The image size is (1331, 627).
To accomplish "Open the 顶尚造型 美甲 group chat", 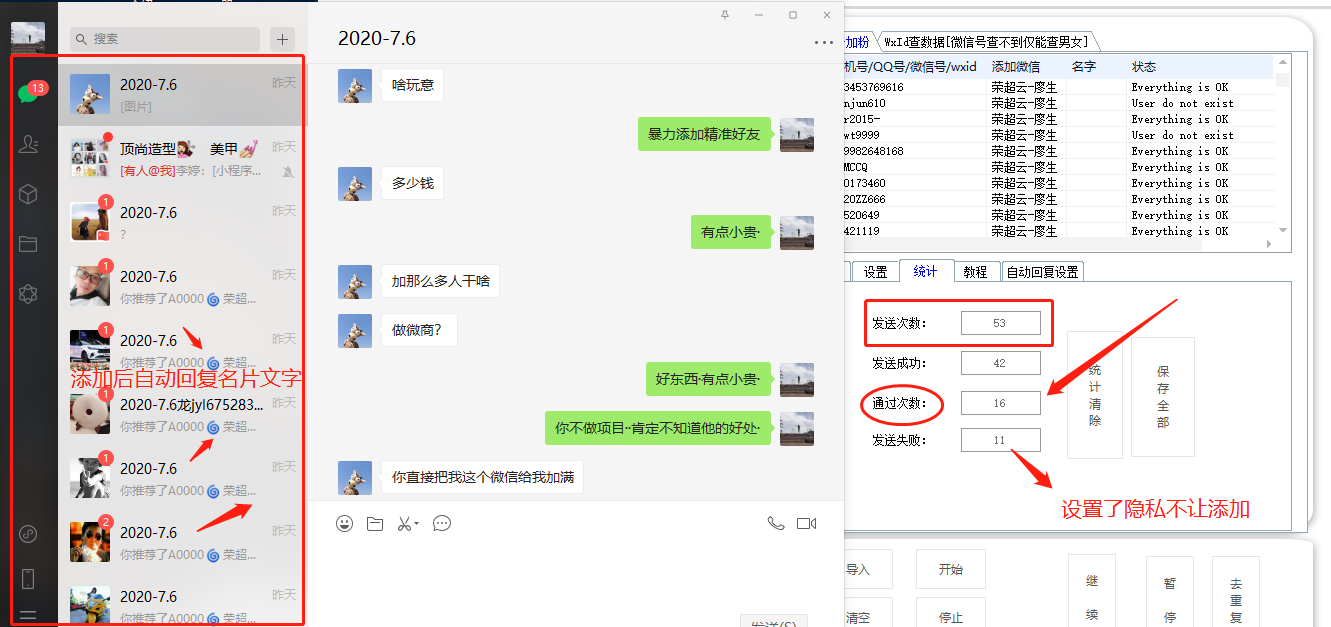I will pyautogui.click(x=183, y=158).
